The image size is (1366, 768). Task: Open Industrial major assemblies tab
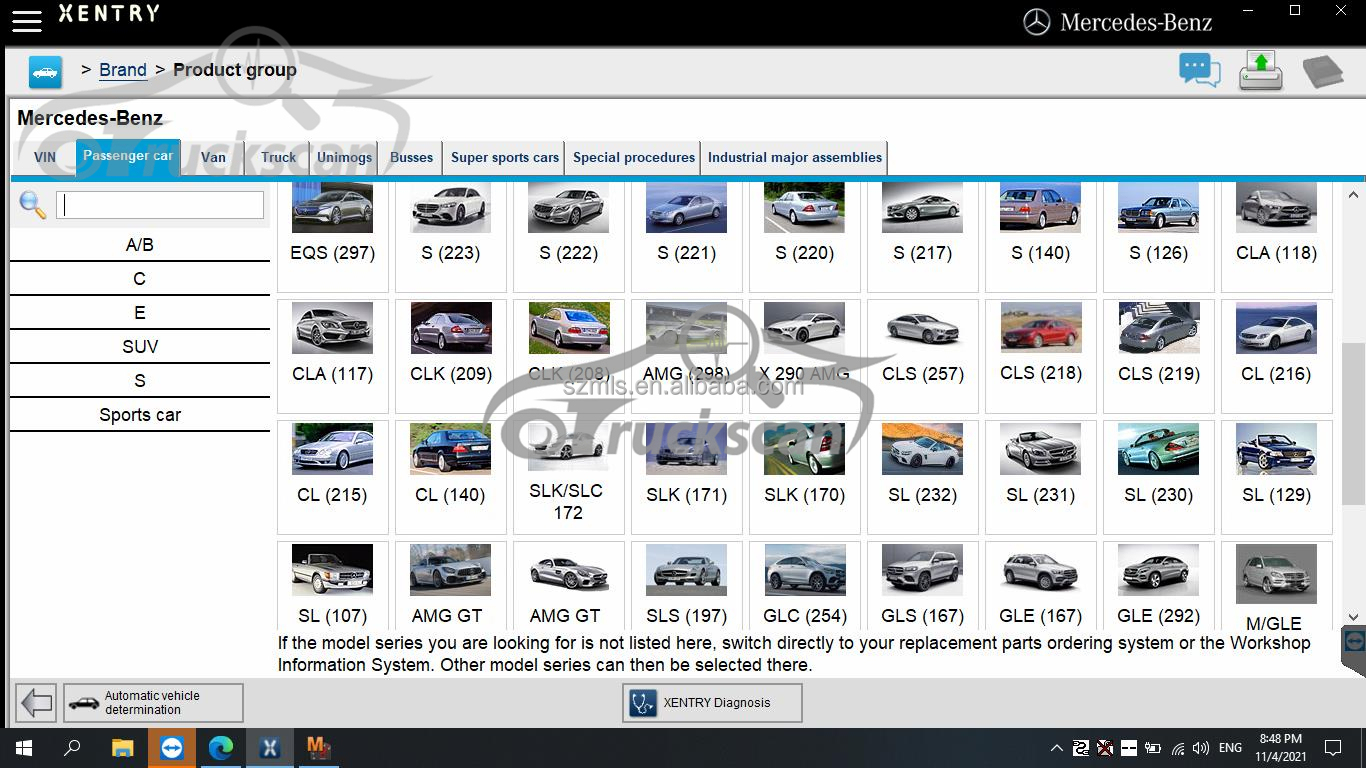(795, 157)
